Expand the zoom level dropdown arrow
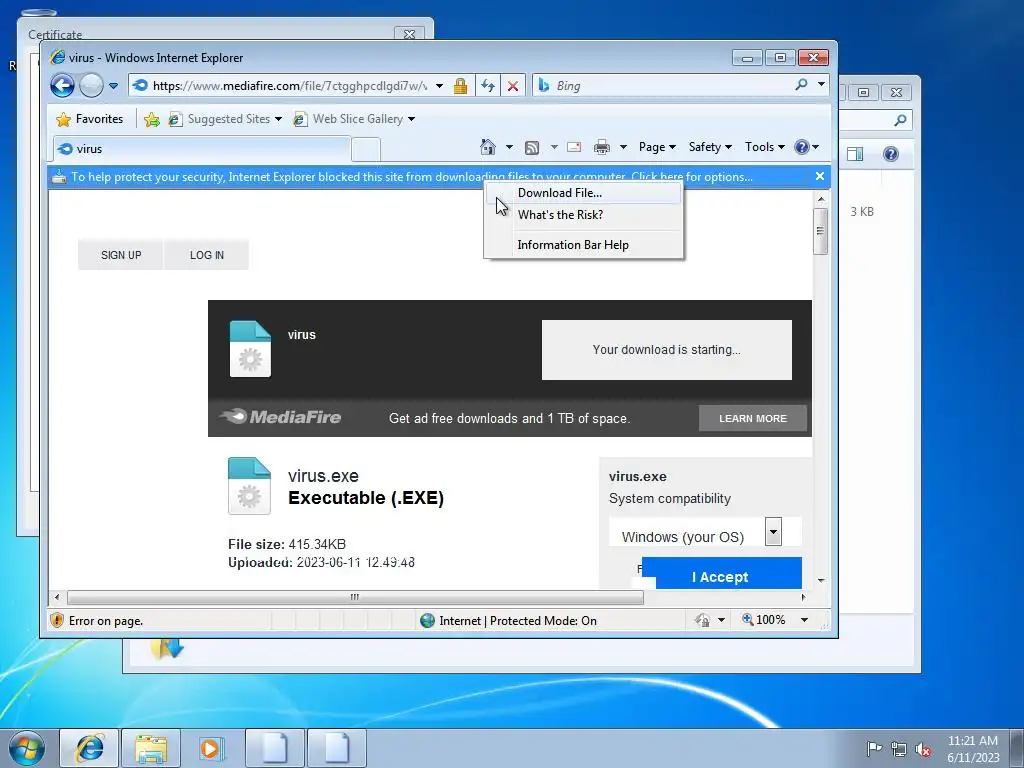Image resolution: width=1024 pixels, height=768 pixels. pos(805,620)
